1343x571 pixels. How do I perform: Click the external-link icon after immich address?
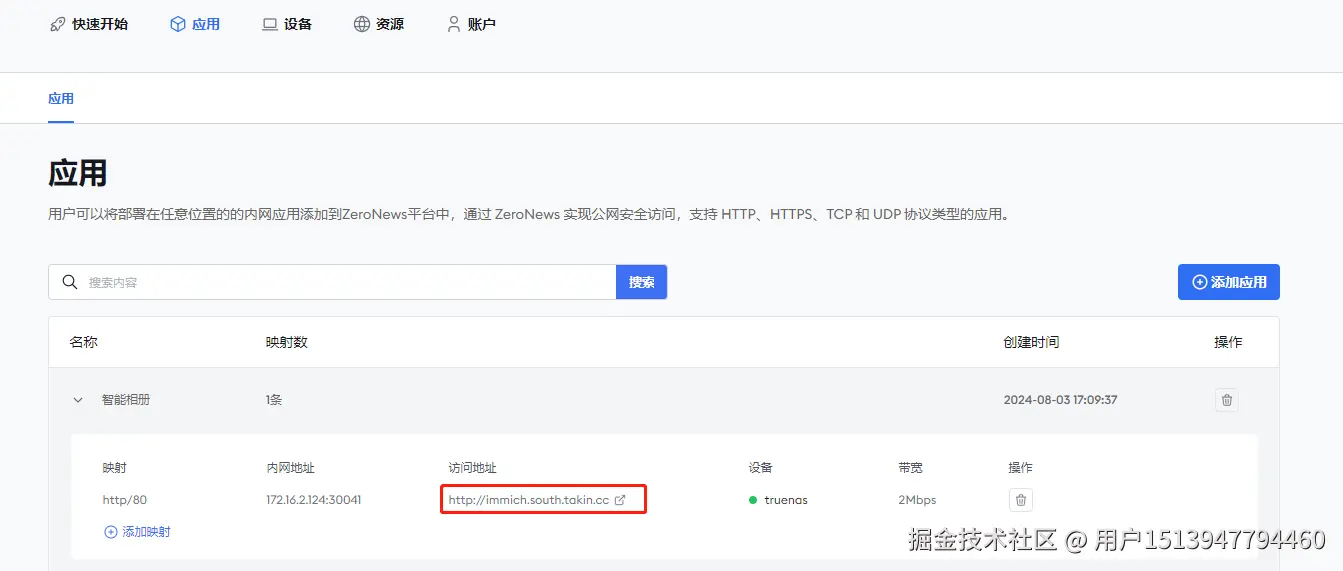point(620,500)
